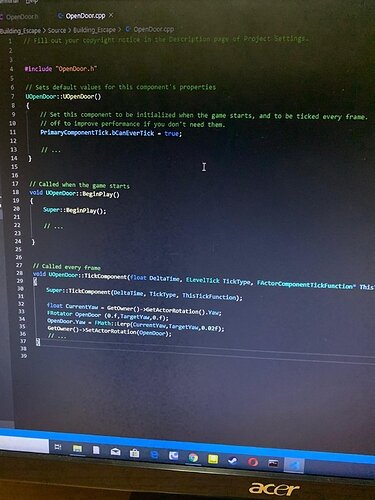Select the OpenDoor.cpp editor tab
This screenshot has height=500, width=375.
(x=85, y=16)
